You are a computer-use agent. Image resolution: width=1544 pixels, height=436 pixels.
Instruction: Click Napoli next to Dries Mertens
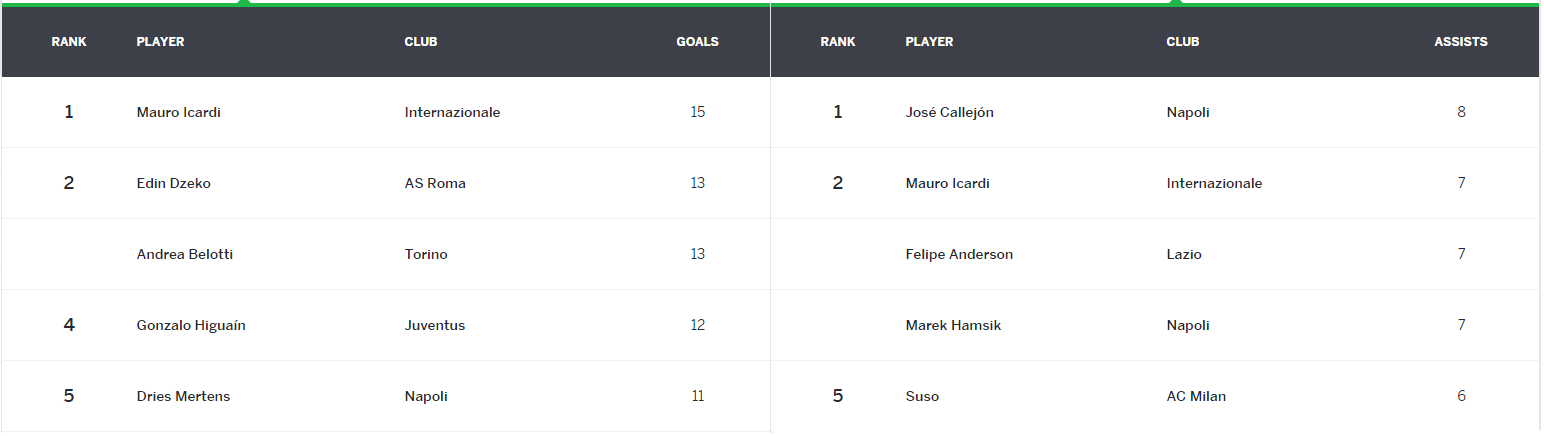[x=426, y=396]
